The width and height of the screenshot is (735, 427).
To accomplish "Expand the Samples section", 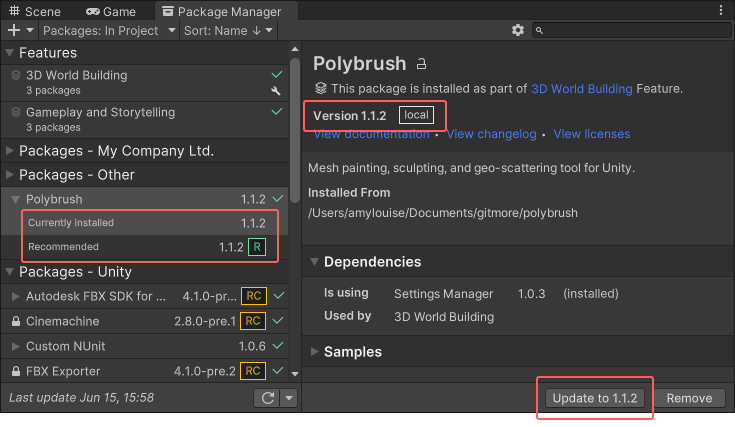I will pyautogui.click(x=316, y=352).
